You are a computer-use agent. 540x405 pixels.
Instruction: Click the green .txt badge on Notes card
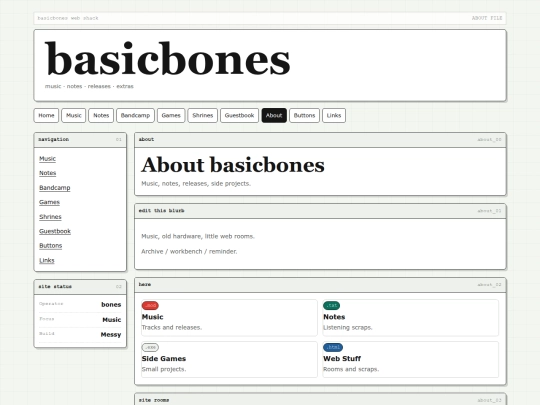tap(331, 305)
